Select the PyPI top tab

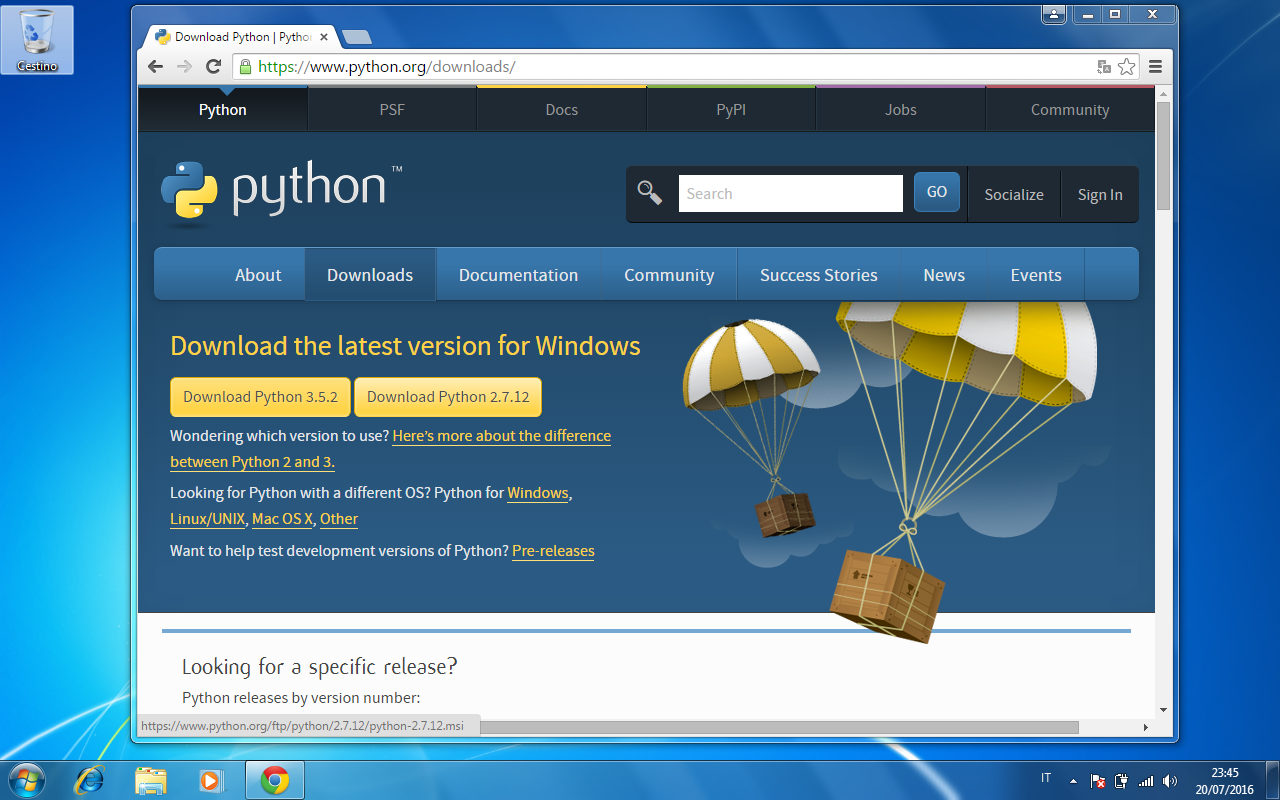pos(731,110)
